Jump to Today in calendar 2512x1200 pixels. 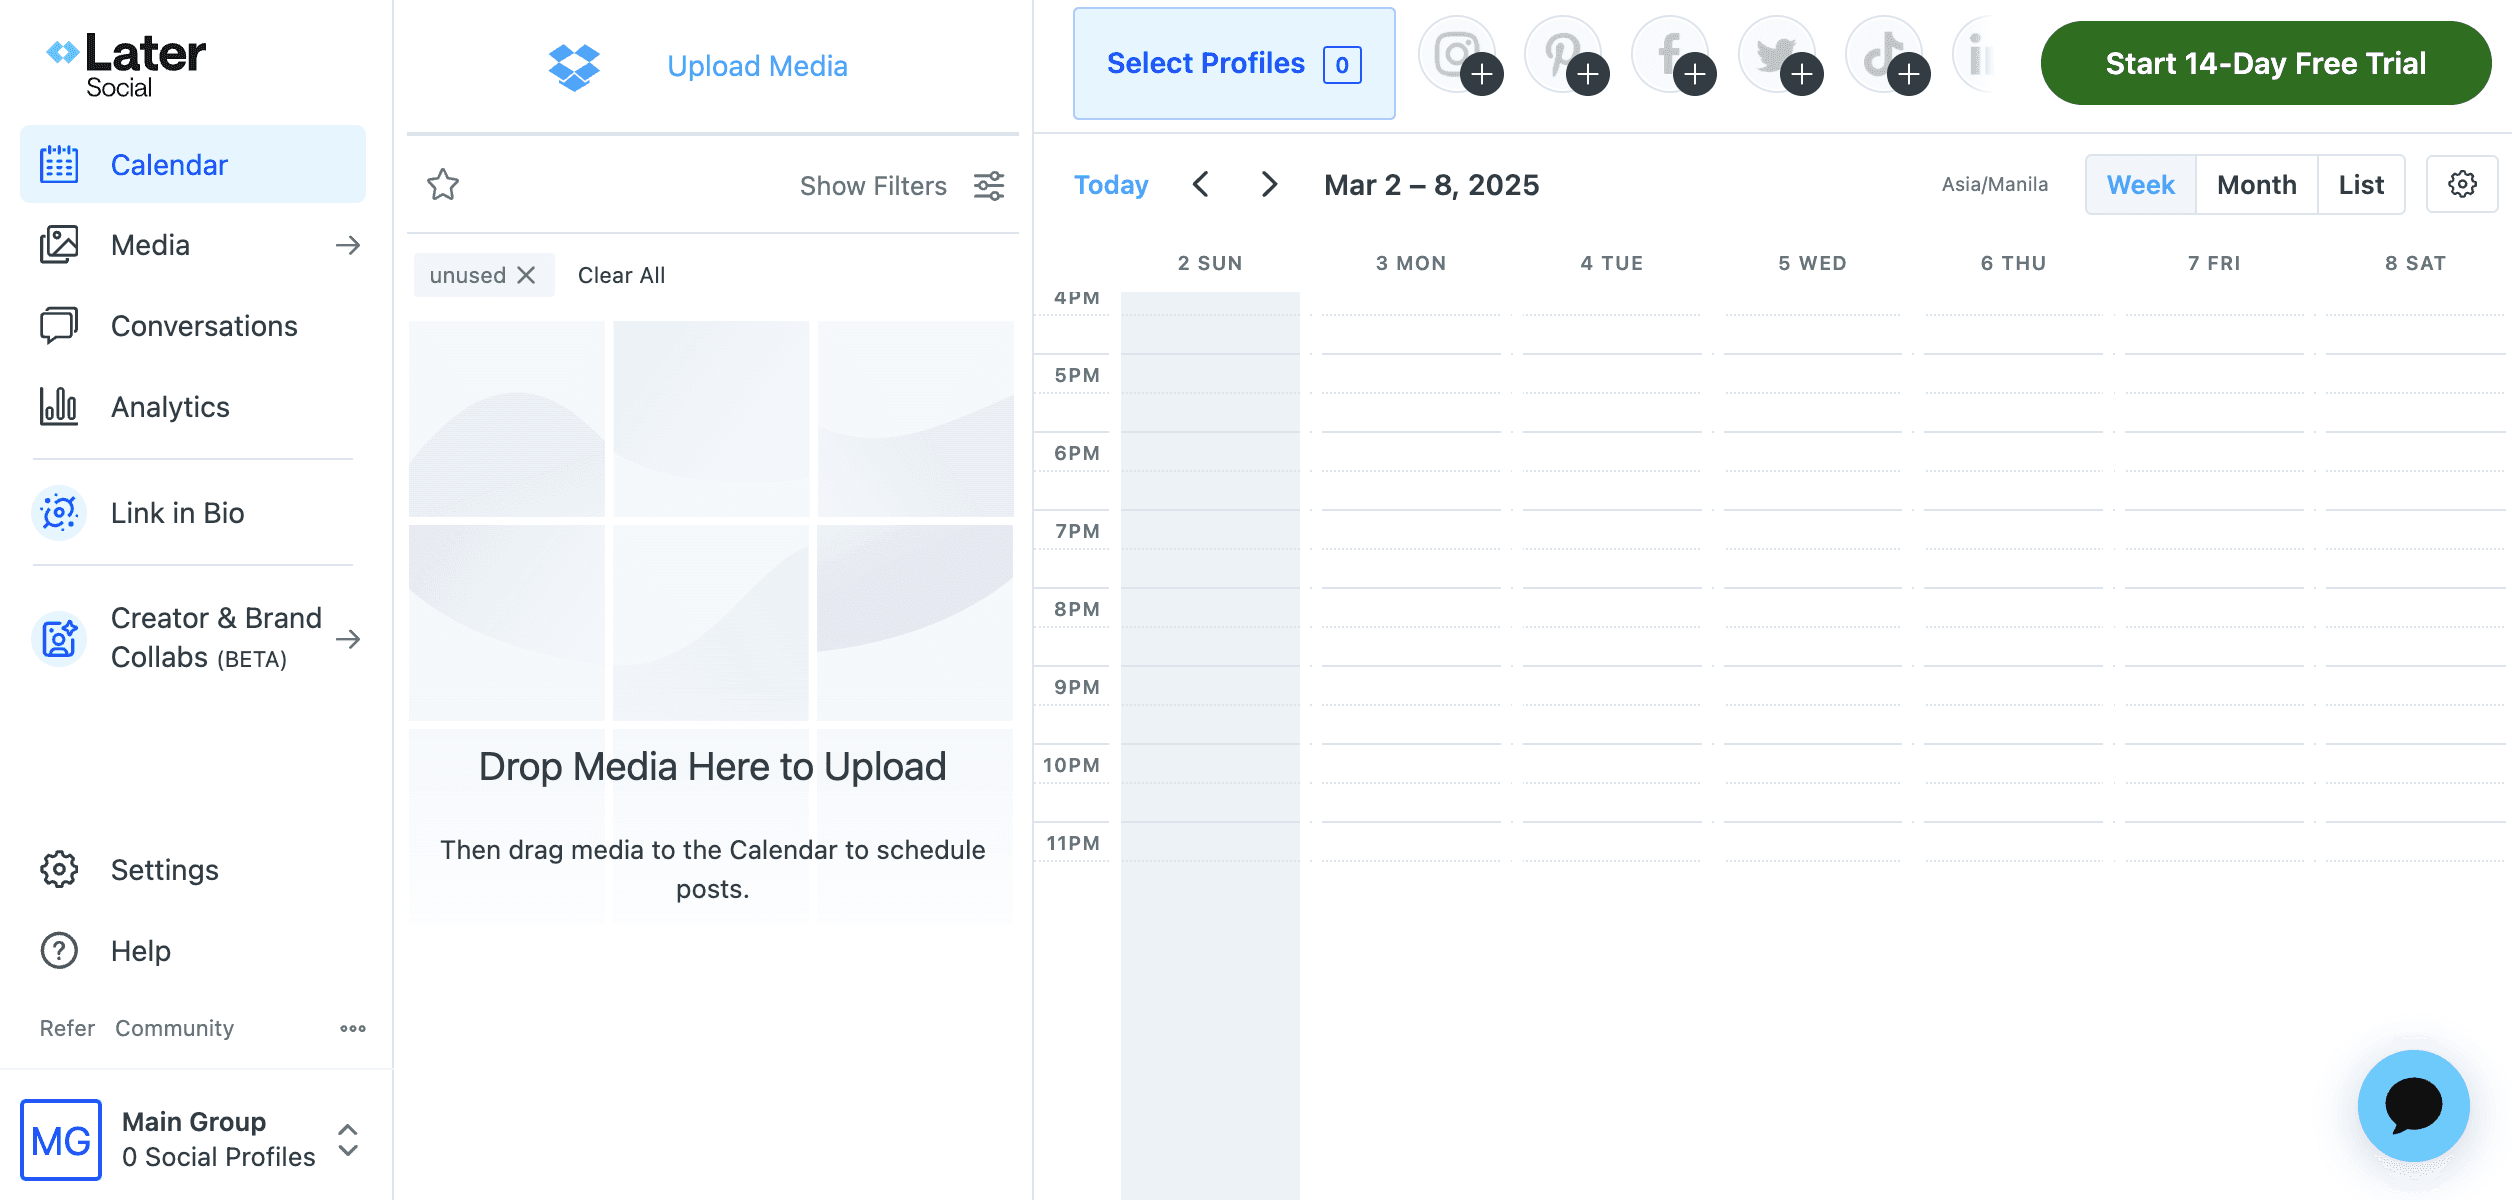coord(1110,185)
